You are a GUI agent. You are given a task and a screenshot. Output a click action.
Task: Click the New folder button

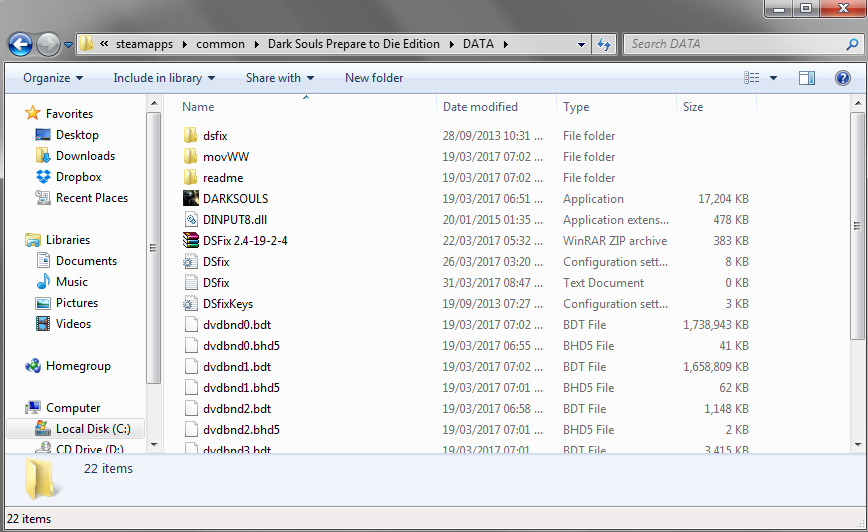coord(374,78)
